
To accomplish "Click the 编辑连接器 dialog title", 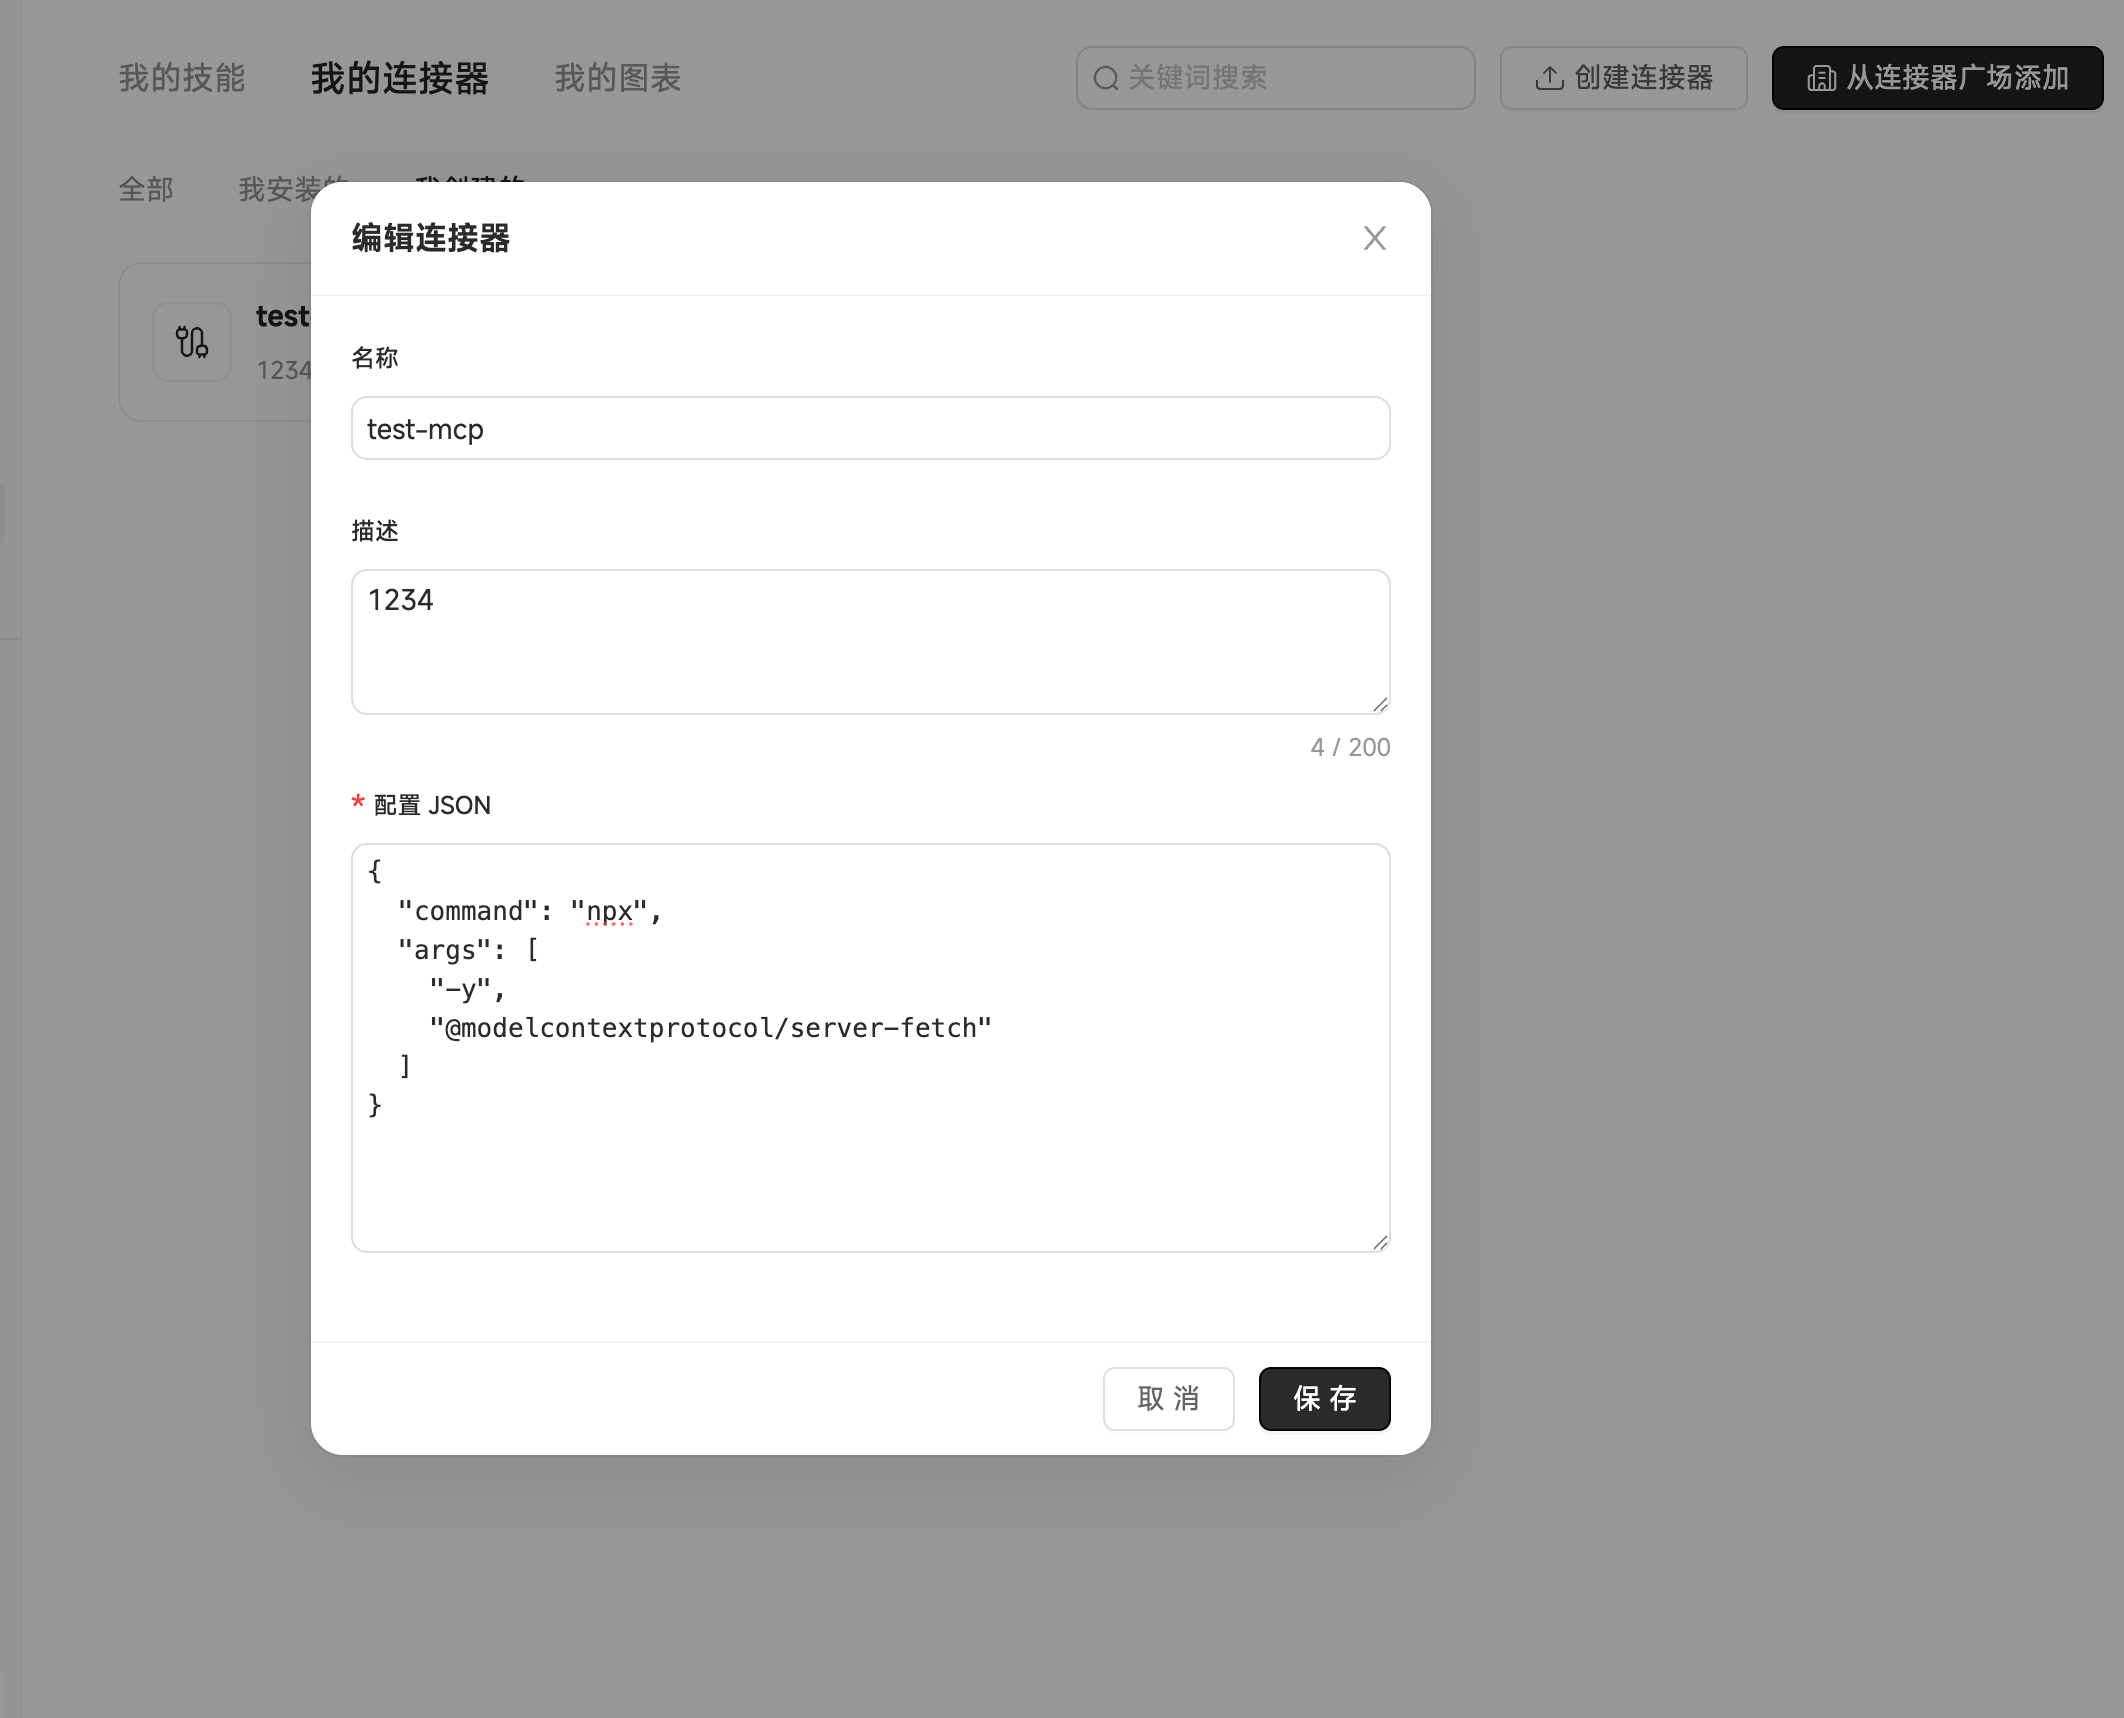I will pos(431,238).
